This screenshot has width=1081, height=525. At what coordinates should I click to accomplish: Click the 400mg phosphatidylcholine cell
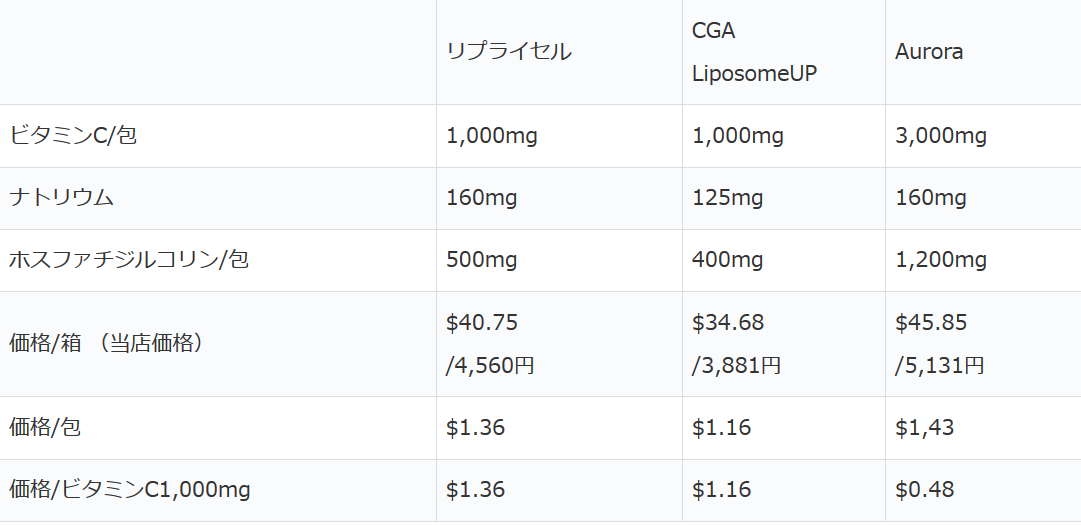pos(727,260)
